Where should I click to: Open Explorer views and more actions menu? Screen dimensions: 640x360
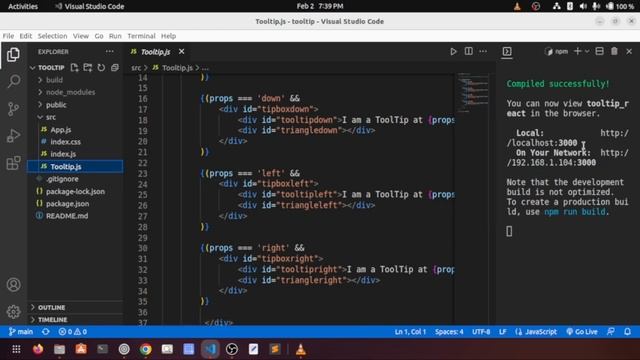coord(109,51)
